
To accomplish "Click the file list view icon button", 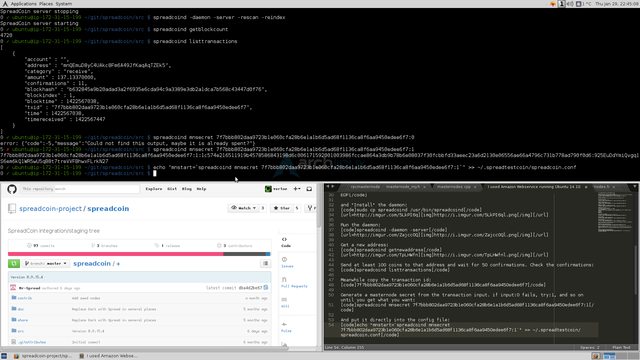I will (x=266, y=264).
